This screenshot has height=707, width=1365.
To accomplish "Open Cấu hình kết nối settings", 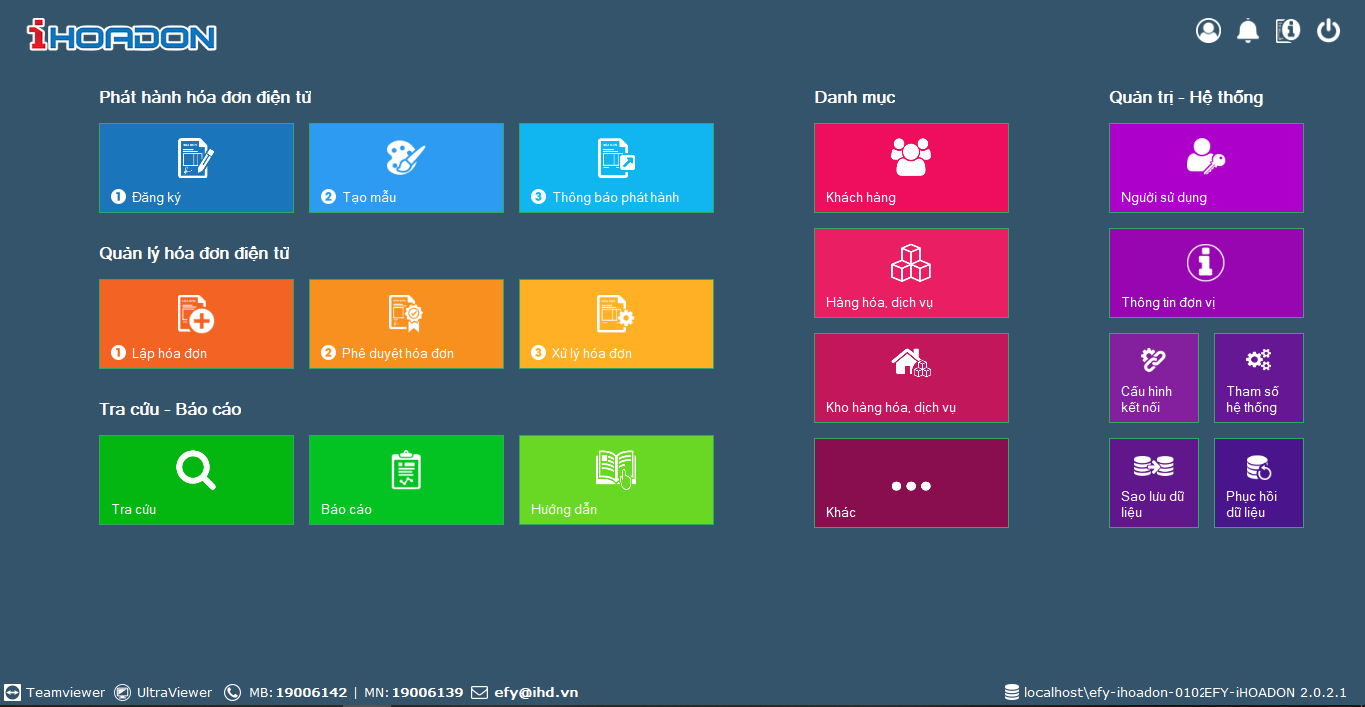I will tap(1153, 378).
